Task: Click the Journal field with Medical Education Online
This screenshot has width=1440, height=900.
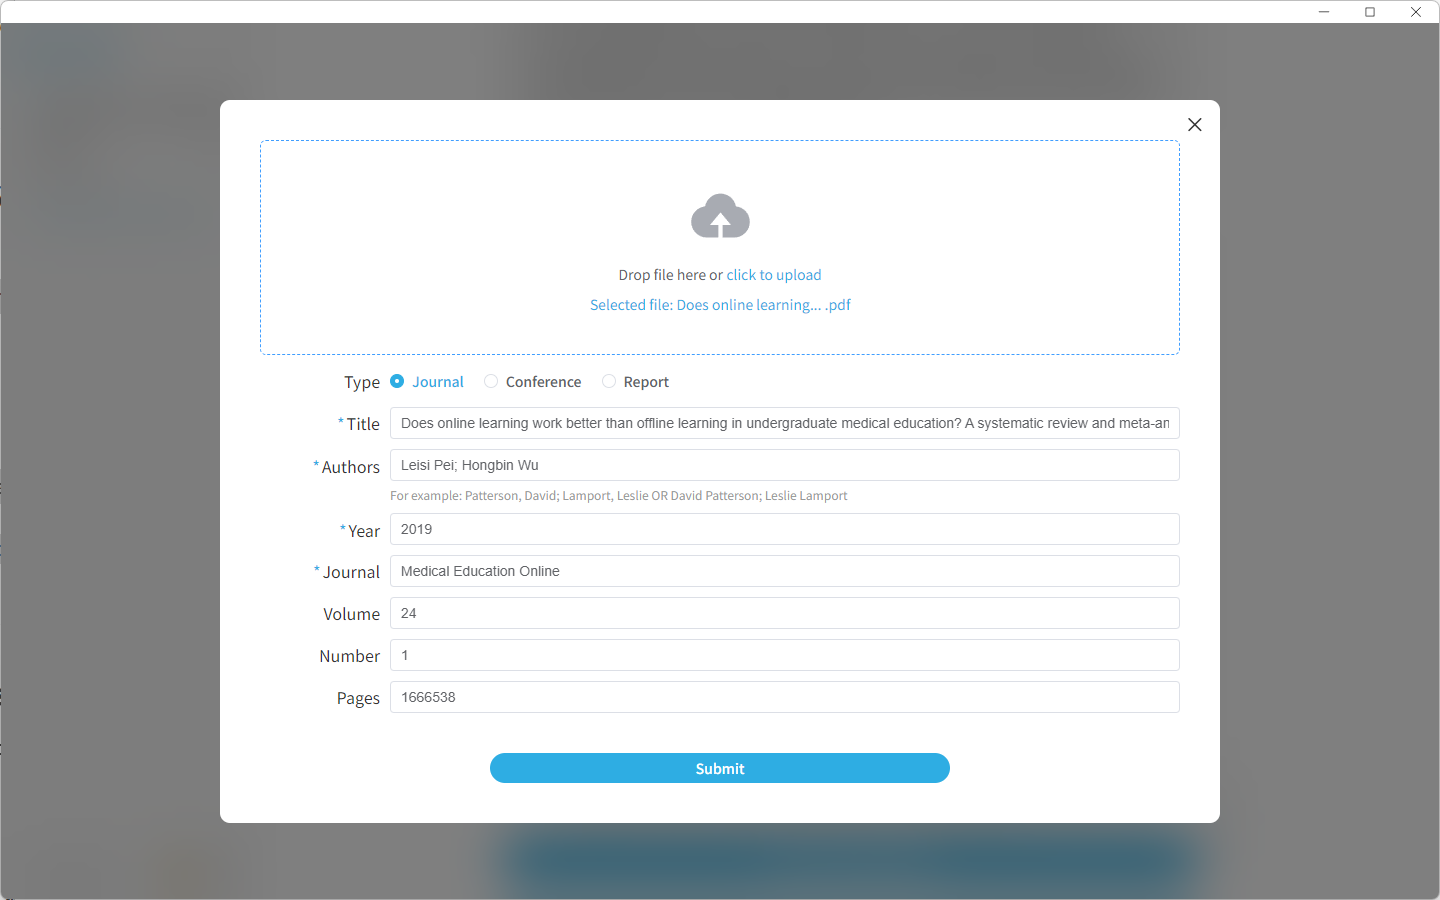Action: (x=785, y=570)
